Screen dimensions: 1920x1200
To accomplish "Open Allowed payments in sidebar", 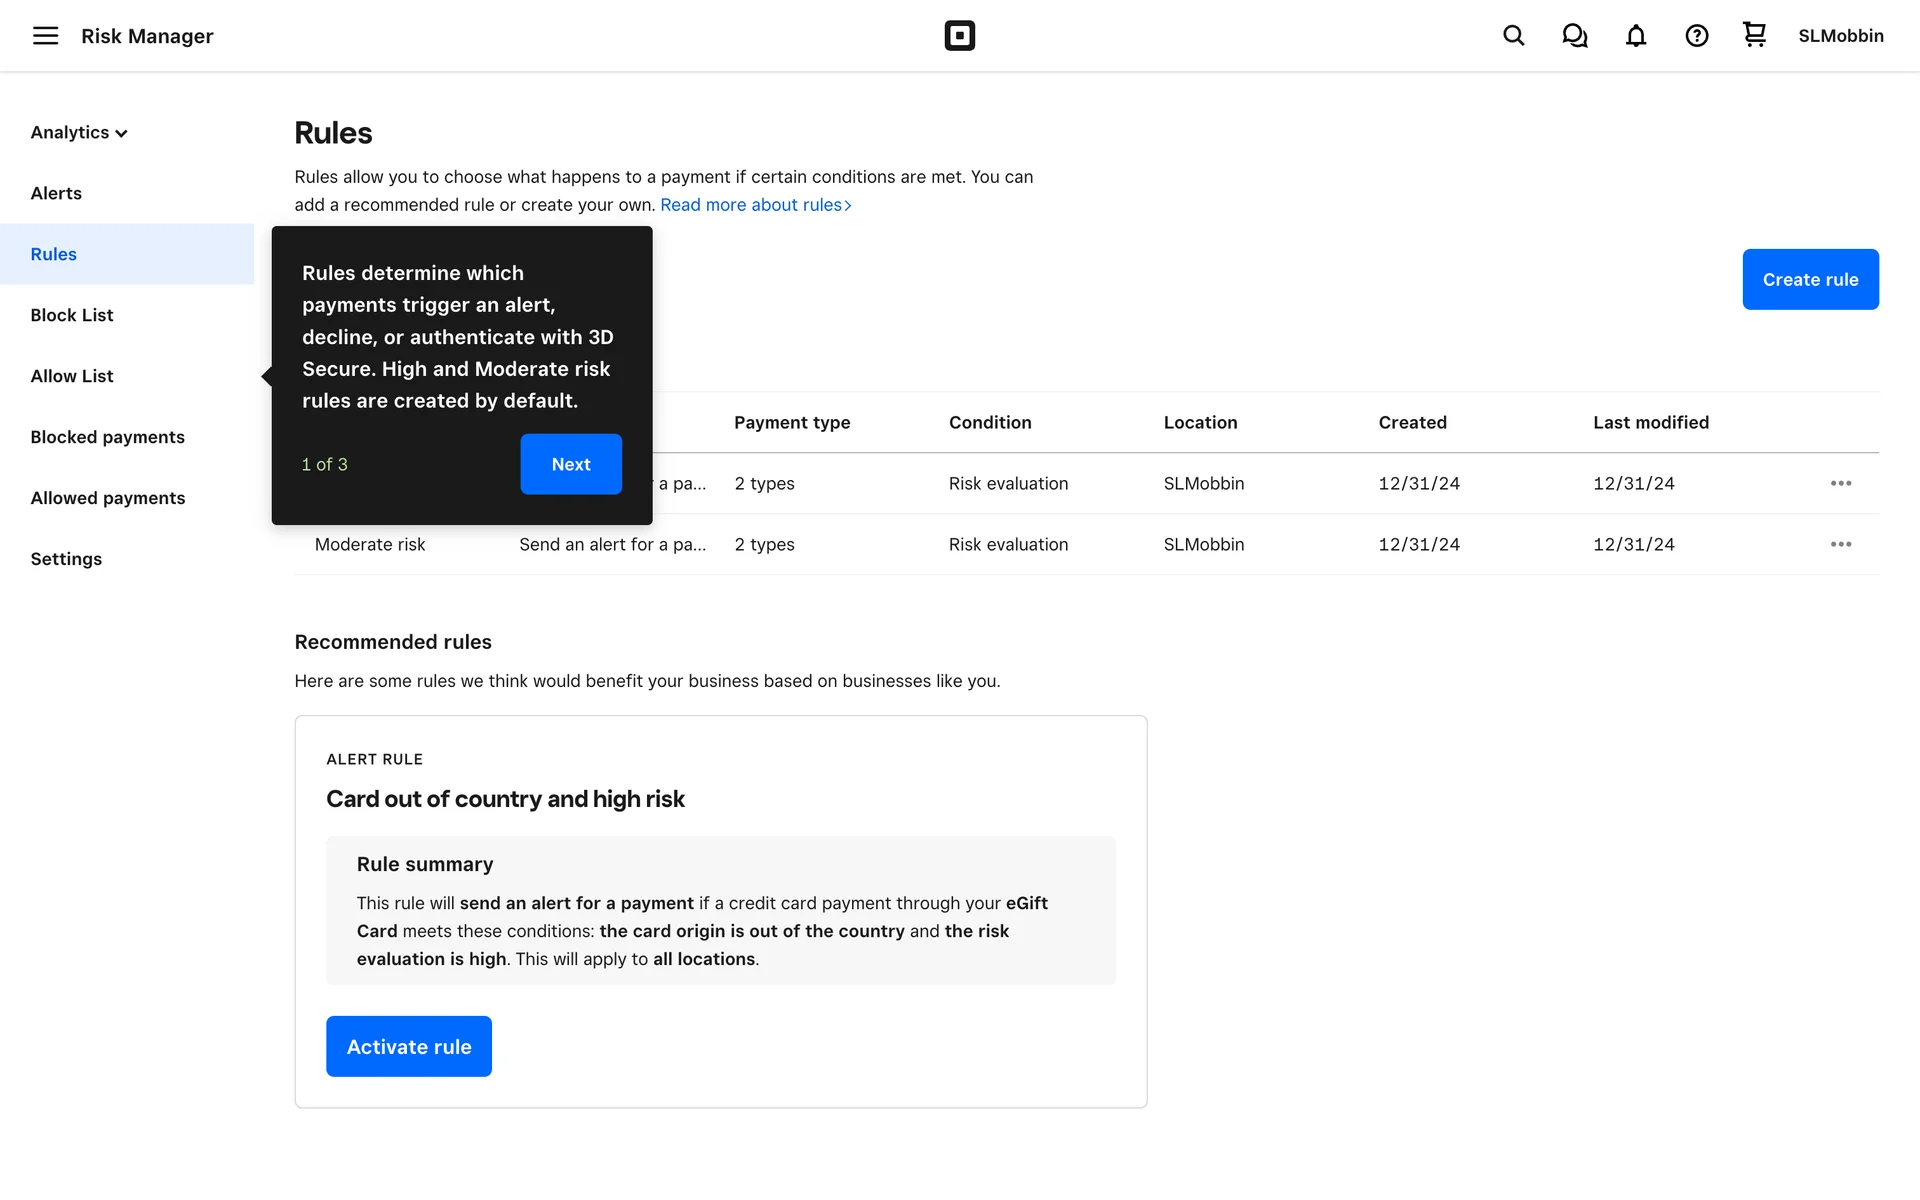I will point(108,498).
